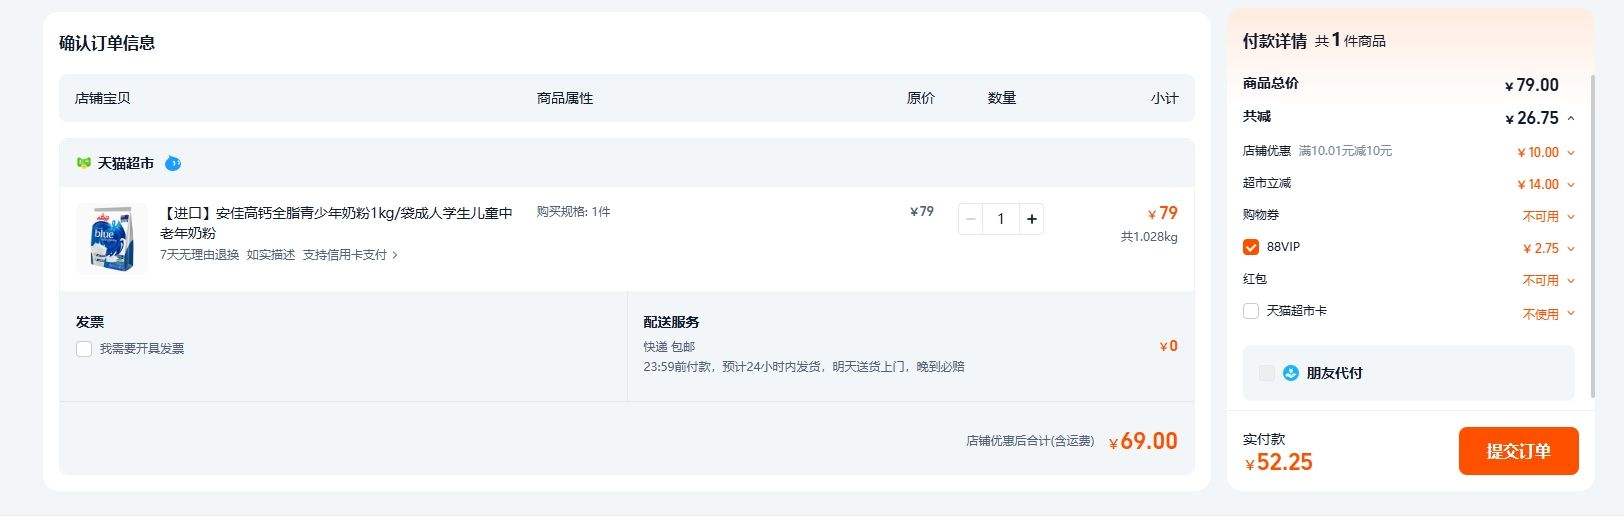Increase quantity with the plus button
Screen dimensions: 1624x522
pyautogui.click(x=1031, y=219)
